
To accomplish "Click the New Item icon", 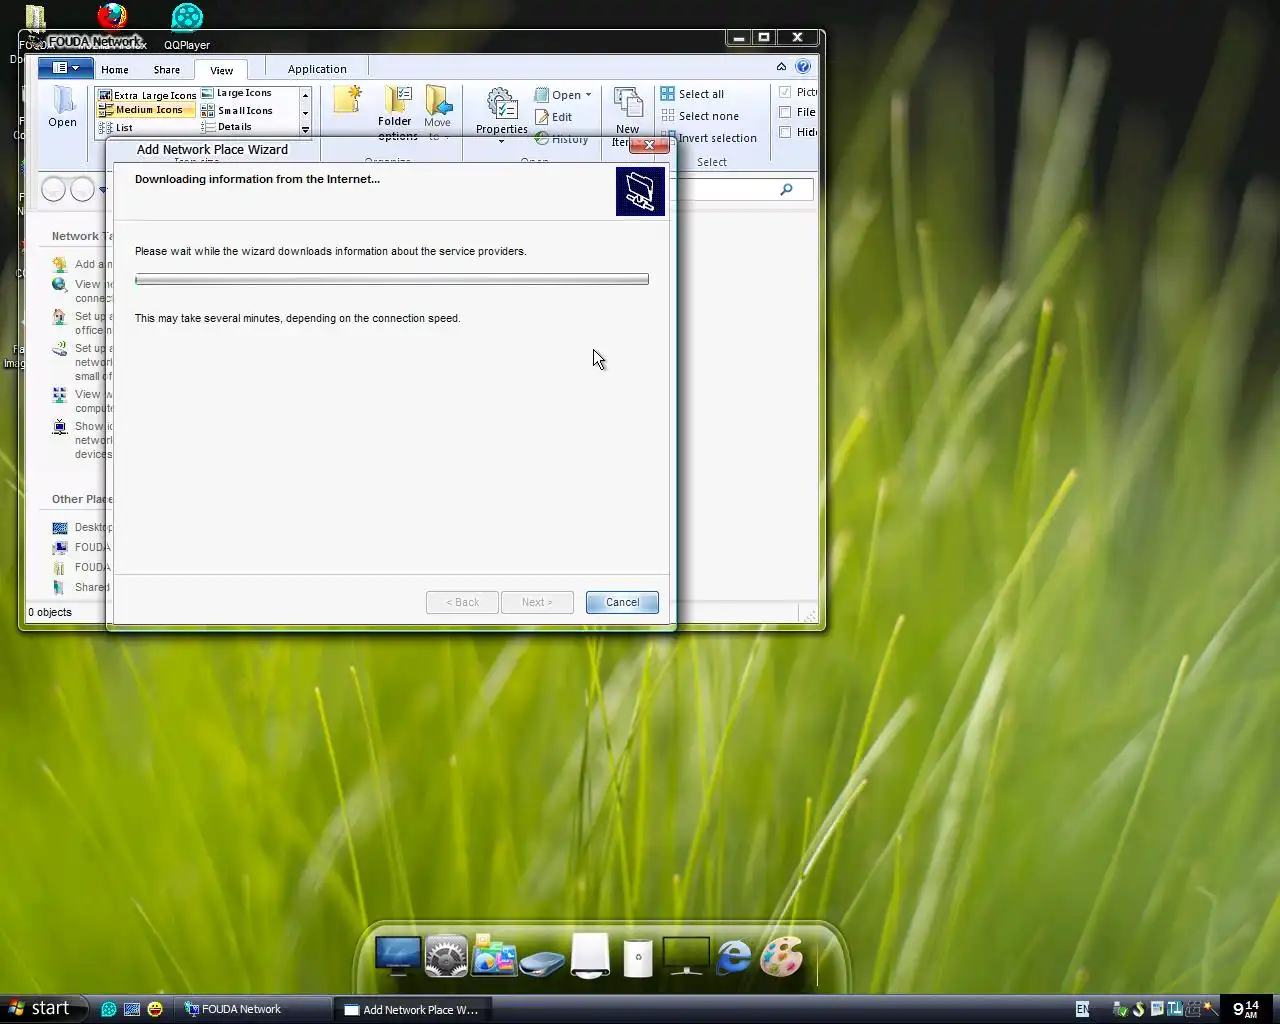I will pos(628,104).
